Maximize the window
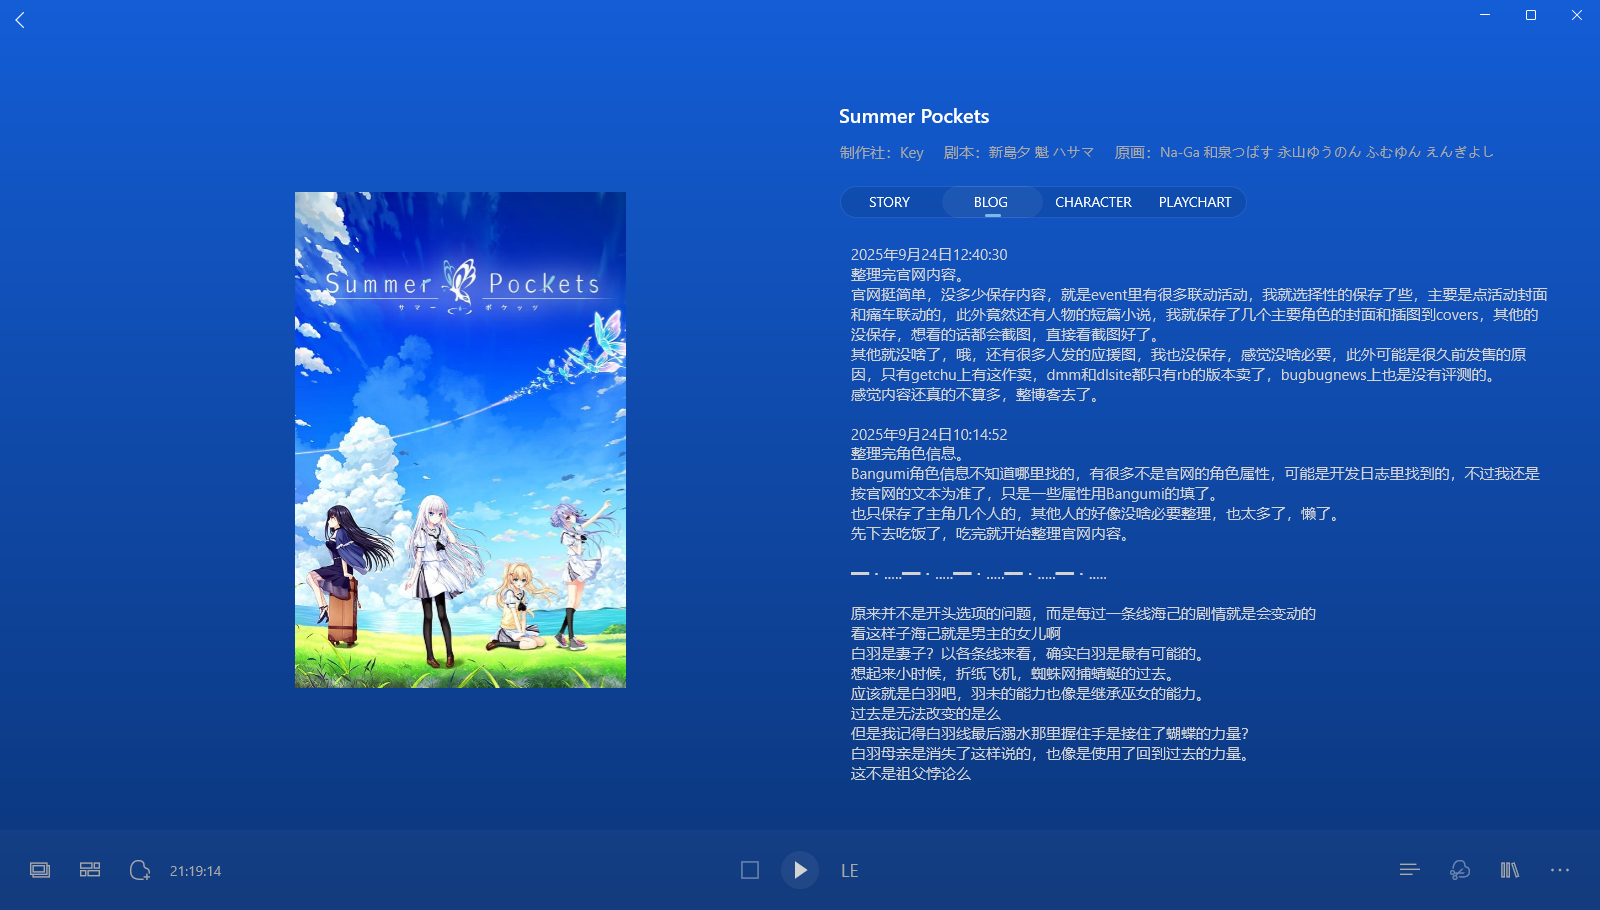Viewport: 1600px width, 910px height. (x=1531, y=15)
